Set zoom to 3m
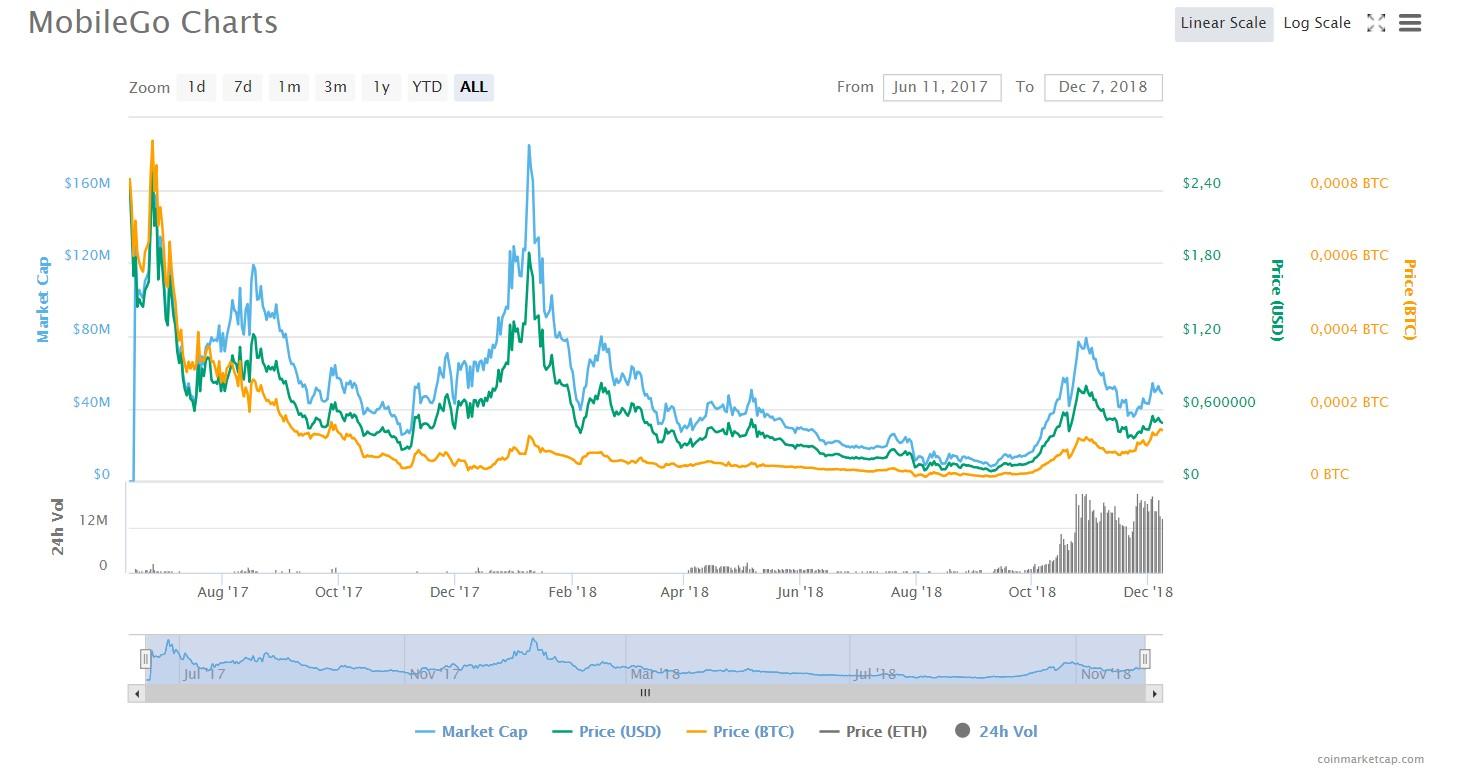This screenshot has height=769, width=1475. click(335, 87)
